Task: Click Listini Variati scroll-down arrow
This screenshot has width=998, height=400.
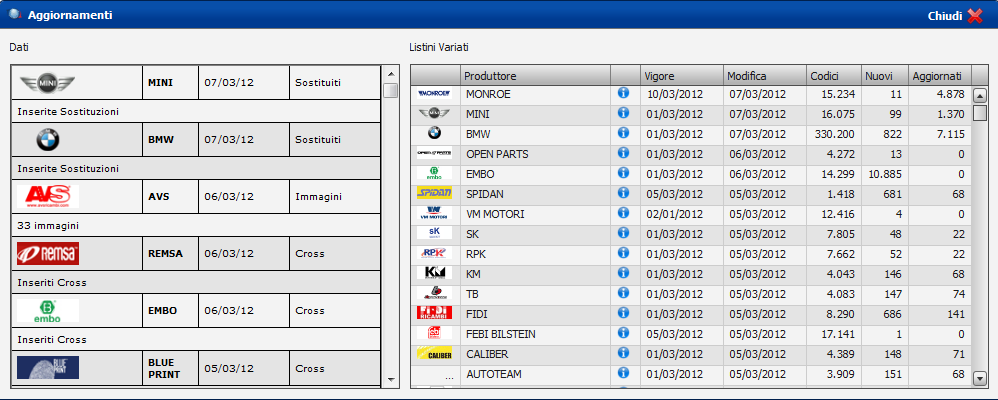Action: [980, 378]
